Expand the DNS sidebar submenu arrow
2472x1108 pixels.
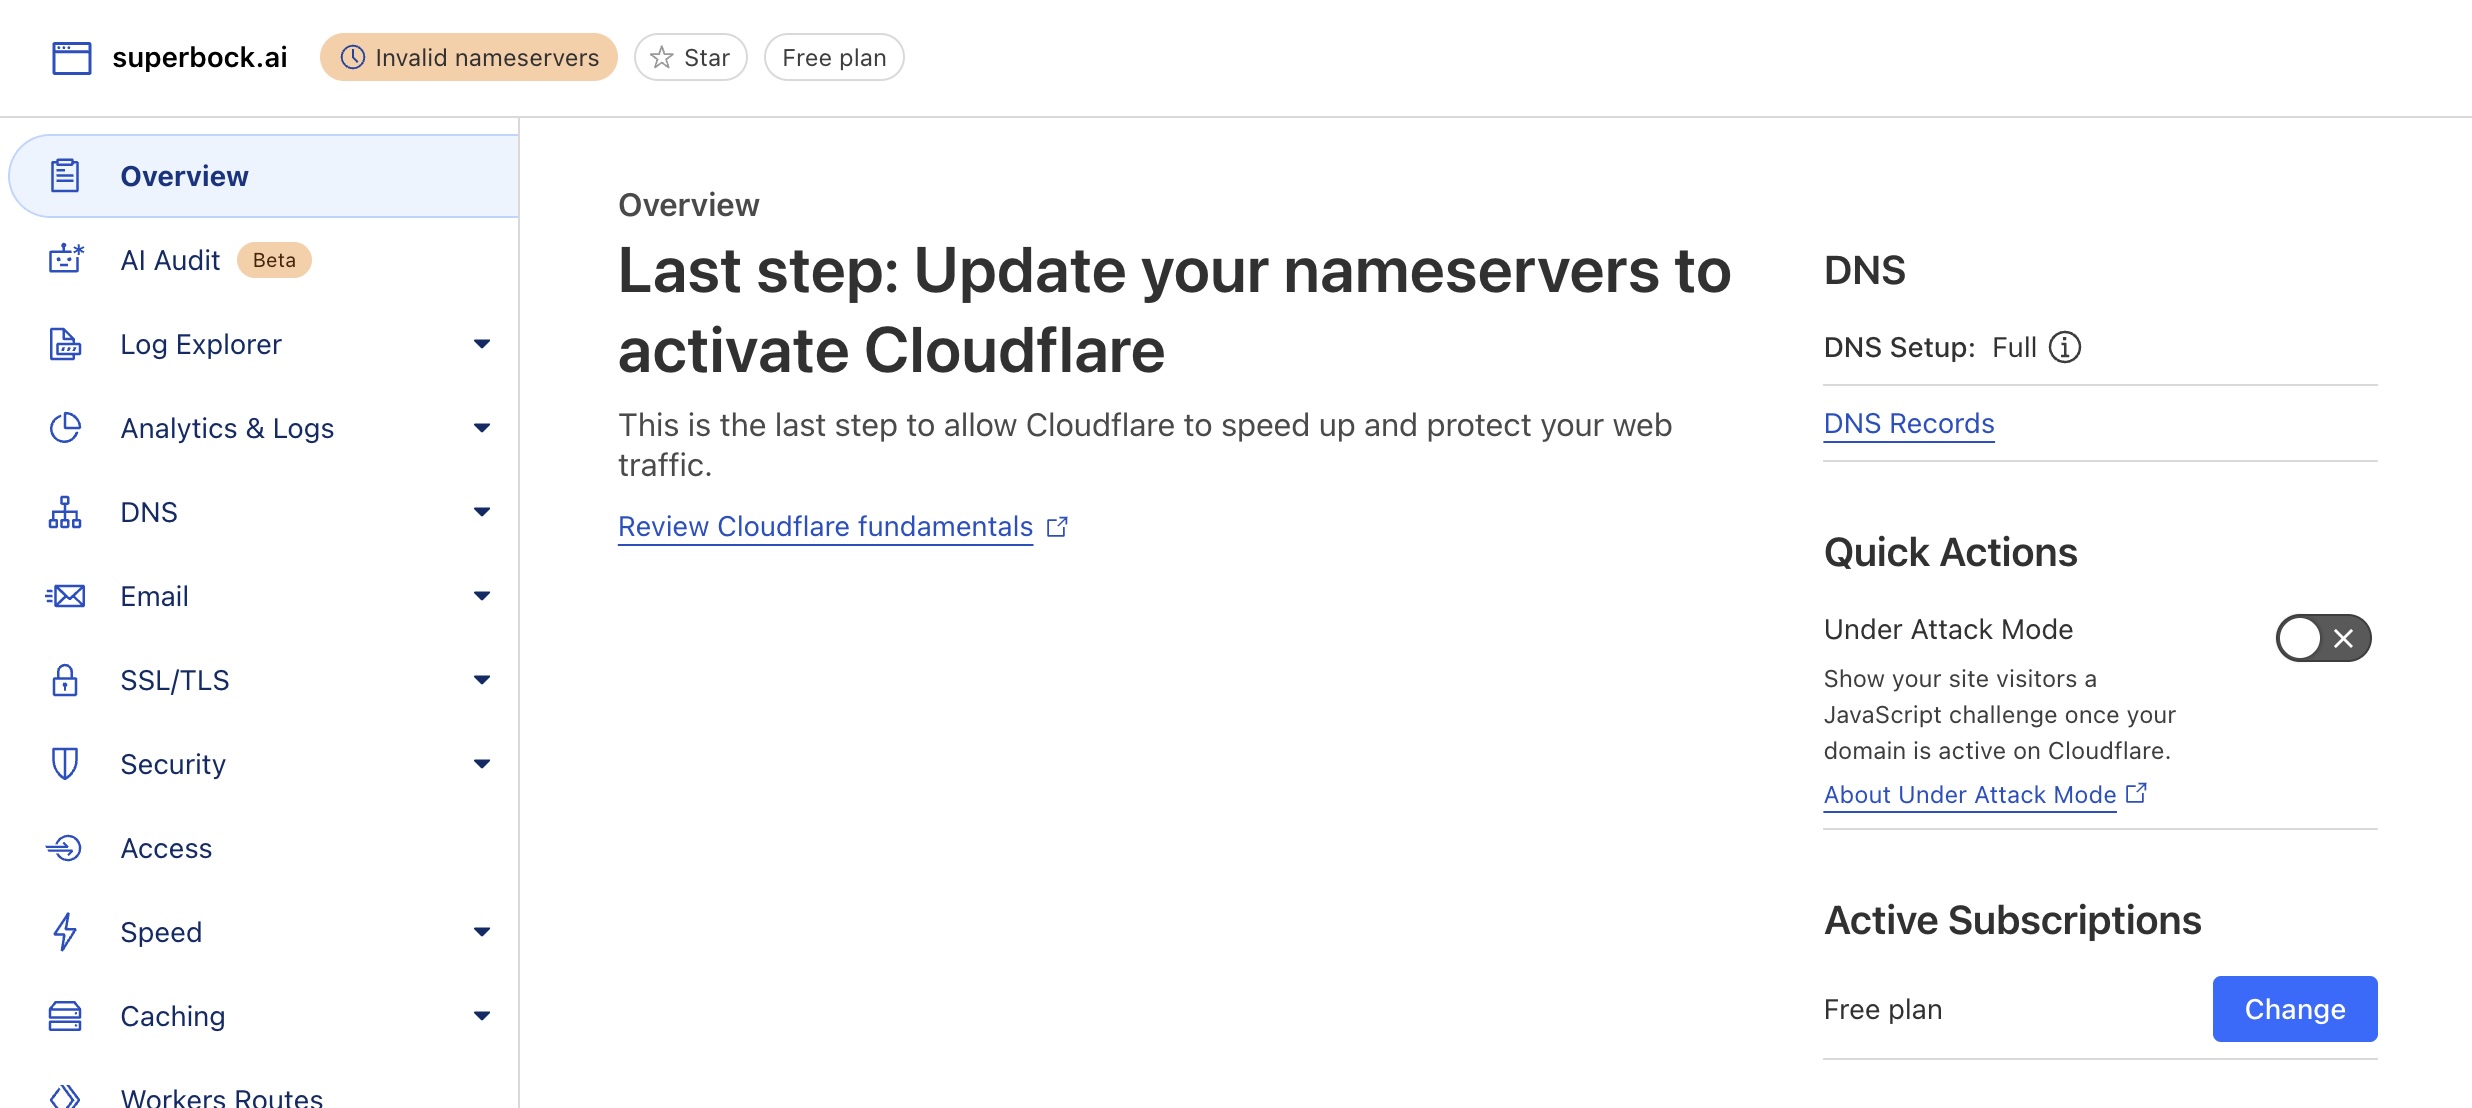[482, 512]
